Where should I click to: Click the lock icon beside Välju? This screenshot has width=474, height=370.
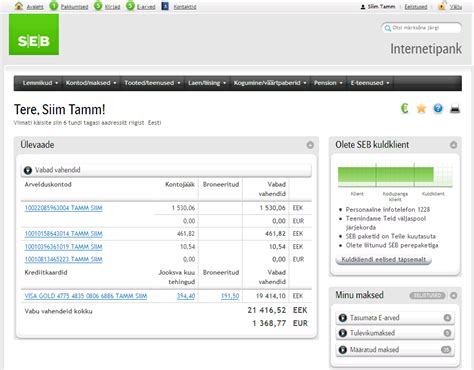[x=442, y=6]
